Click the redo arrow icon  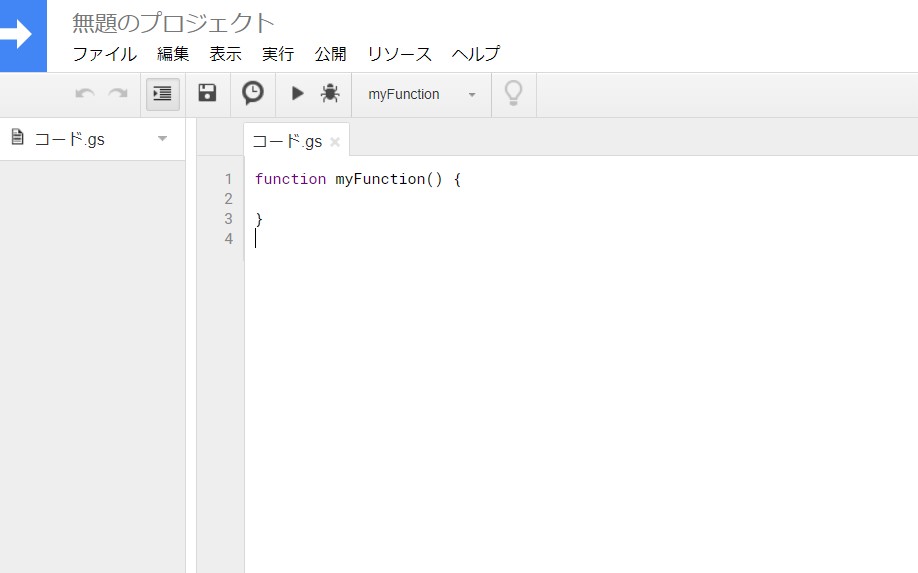118,94
